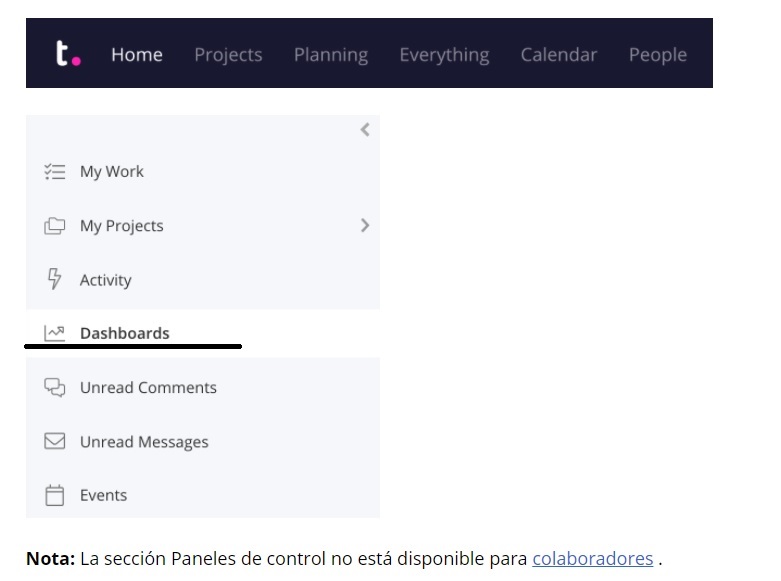
Task: Click the Dashboards chart icon
Action: click(55, 333)
